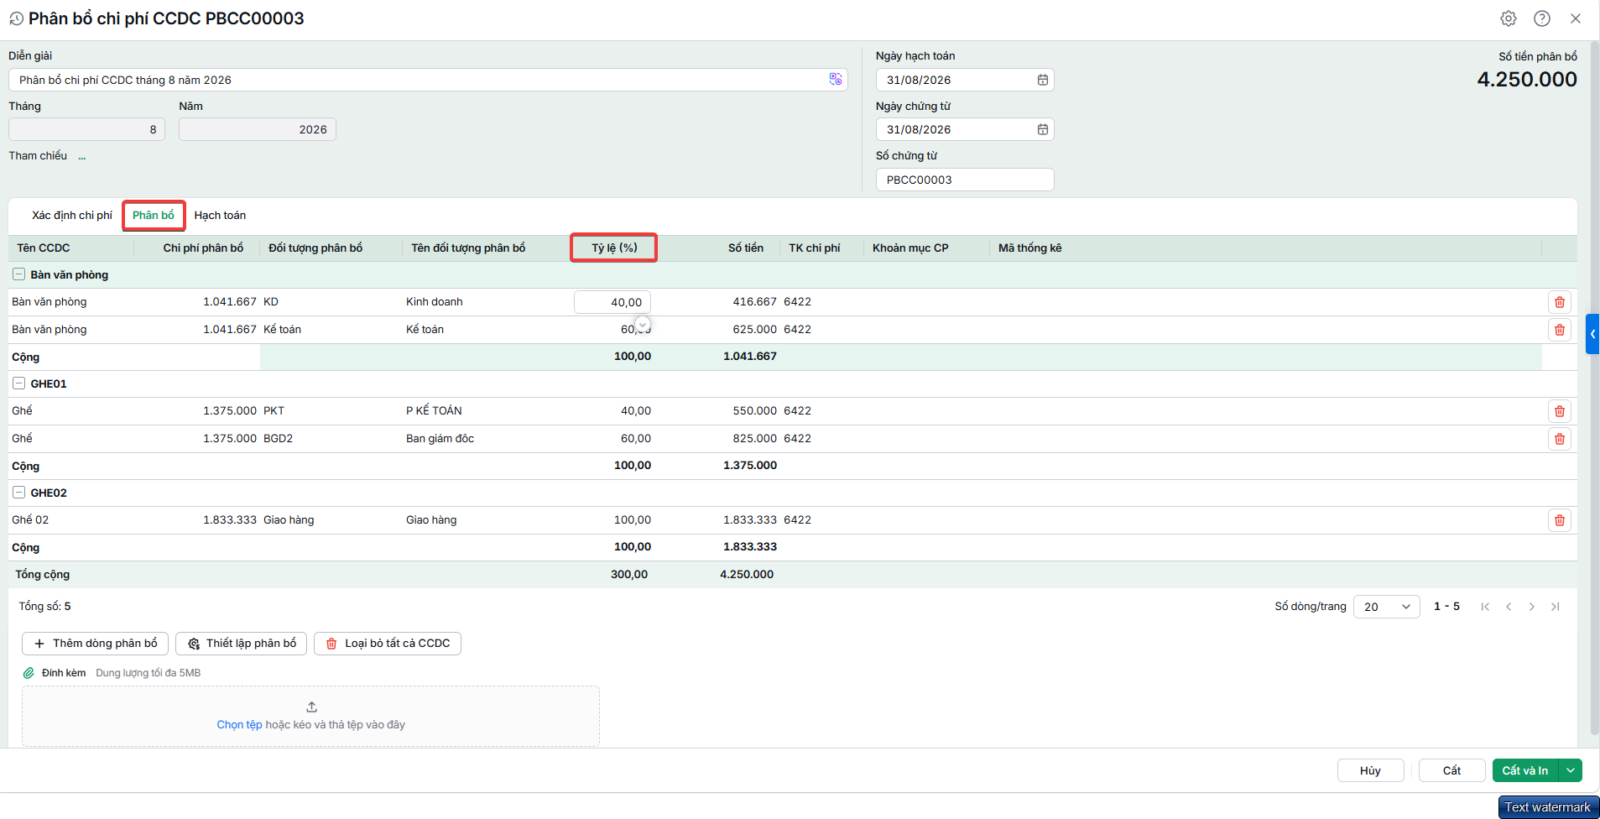The width and height of the screenshot is (1600, 819).
Task: Click the Khoản mục CP column header
Action: [910, 248]
